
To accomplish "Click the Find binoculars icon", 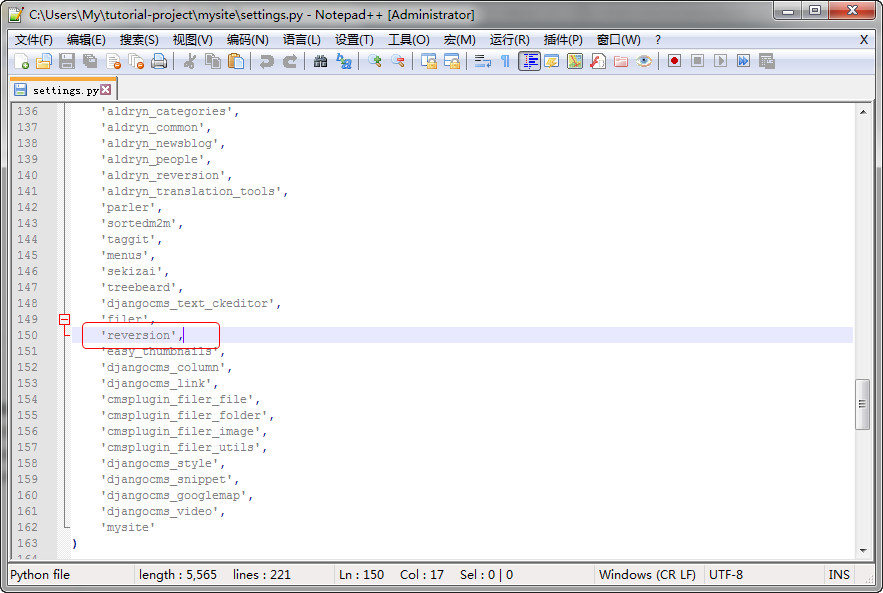I will (320, 61).
